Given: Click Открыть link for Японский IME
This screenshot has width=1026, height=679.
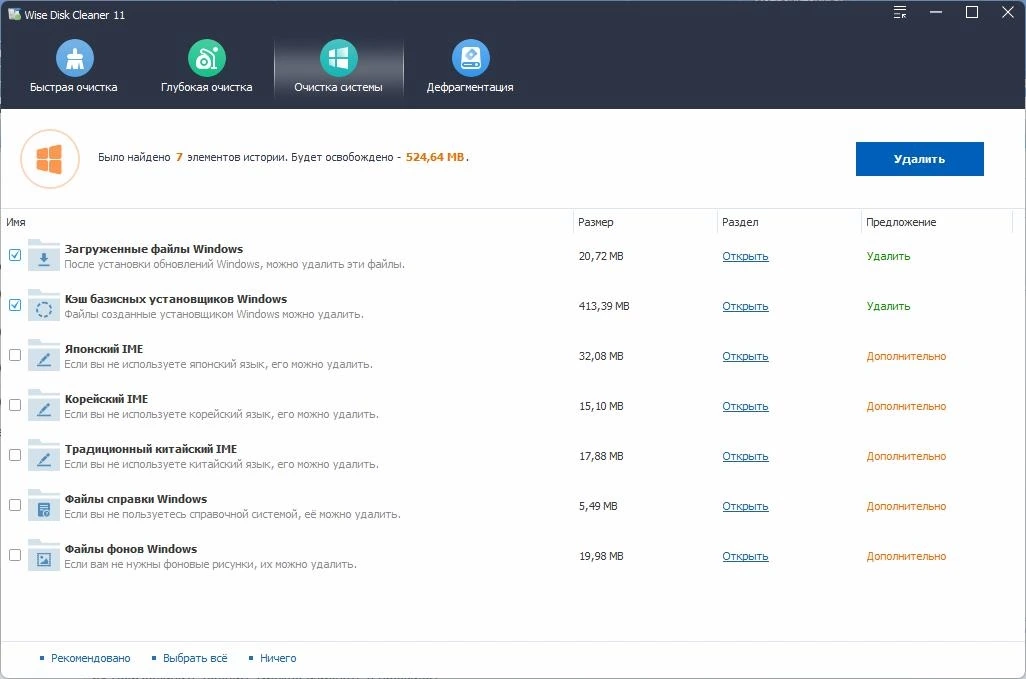Looking at the screenshot, I should click(x=745, y=357).
